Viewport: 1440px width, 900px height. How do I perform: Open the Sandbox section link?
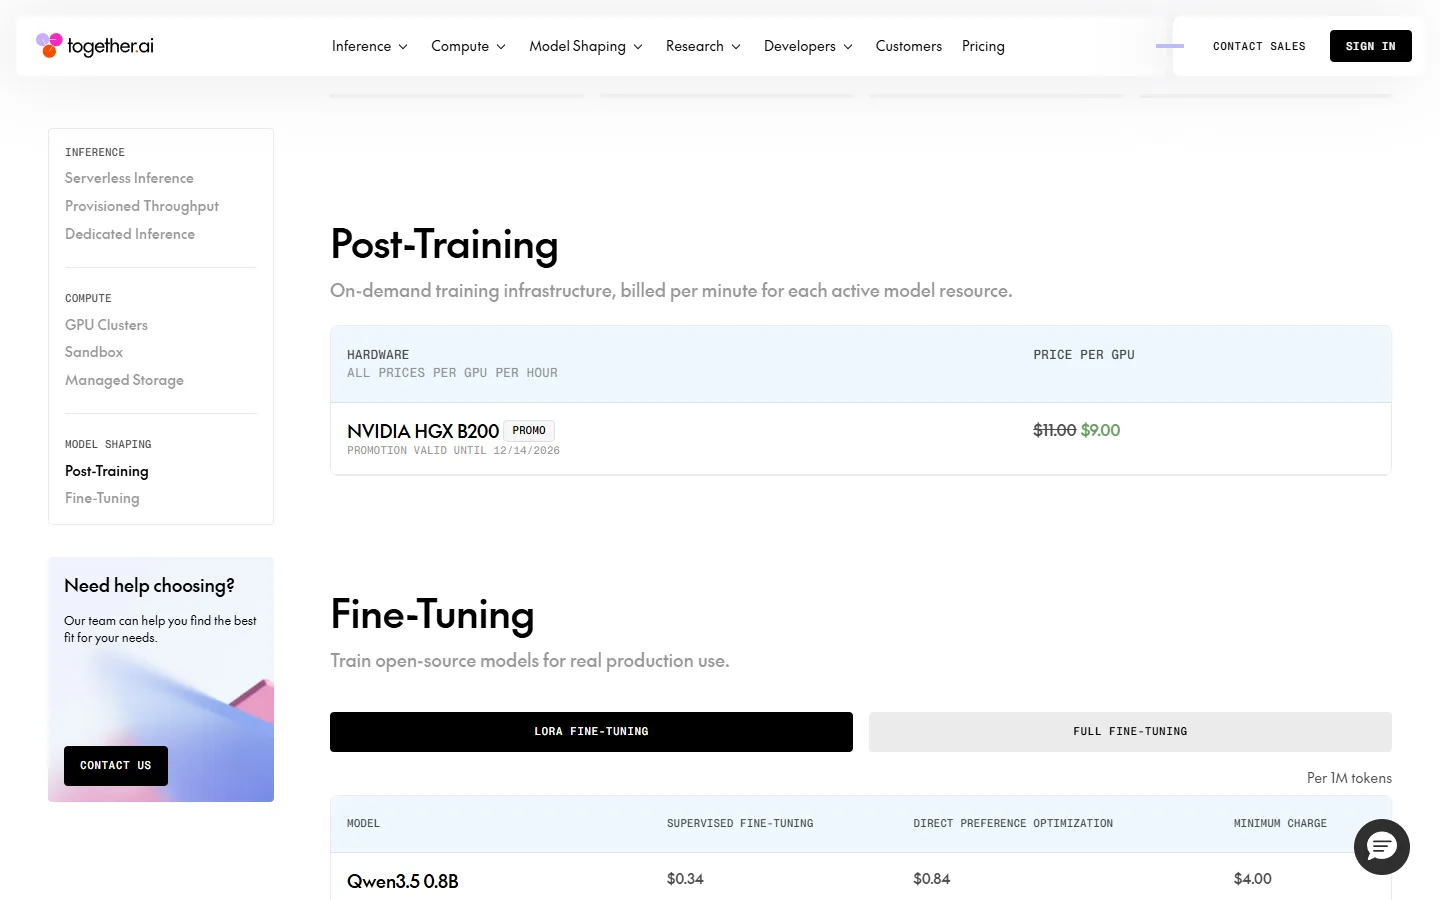94,352
